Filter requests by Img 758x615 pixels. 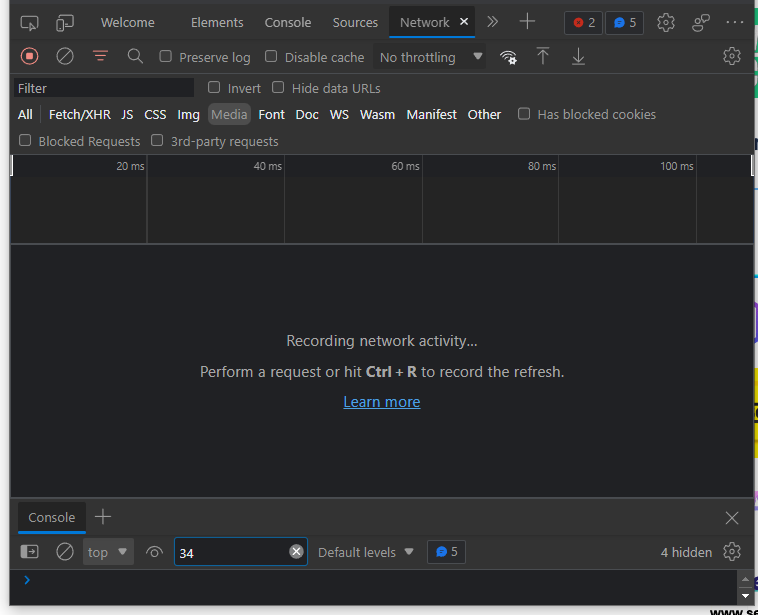pyautogui.click(x=189, y=115)
